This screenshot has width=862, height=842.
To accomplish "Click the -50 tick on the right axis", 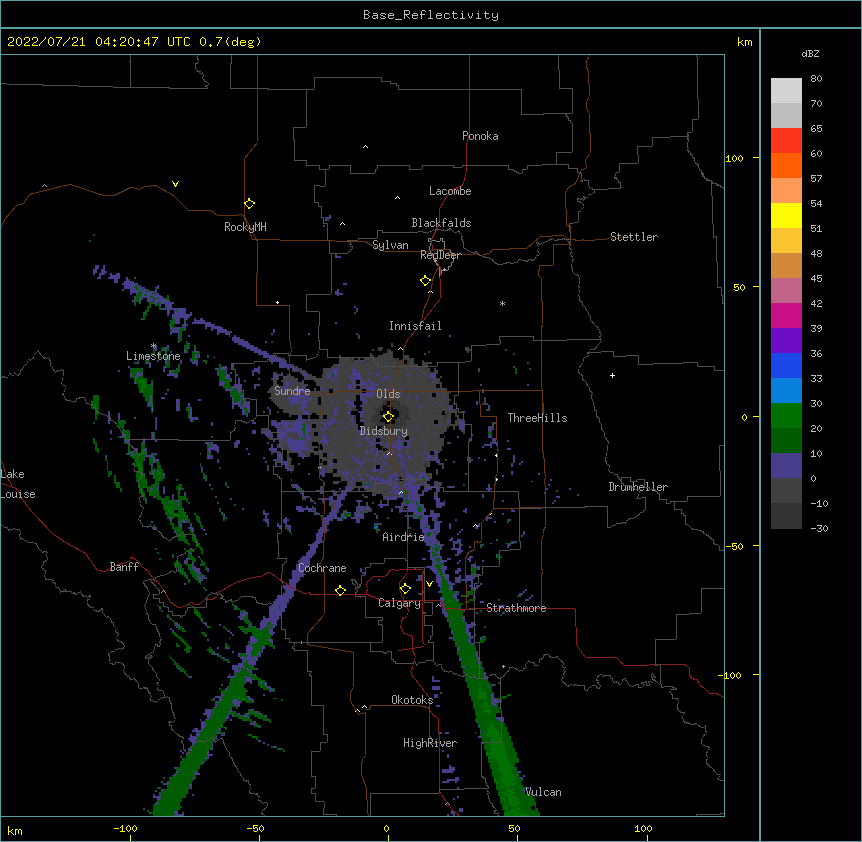I will tap(734, 546).
